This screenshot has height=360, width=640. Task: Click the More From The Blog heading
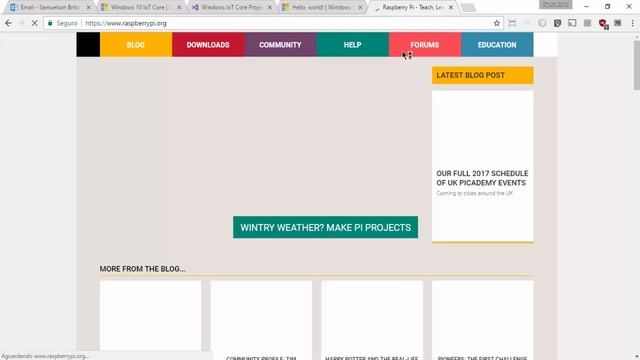click(142, 269)
